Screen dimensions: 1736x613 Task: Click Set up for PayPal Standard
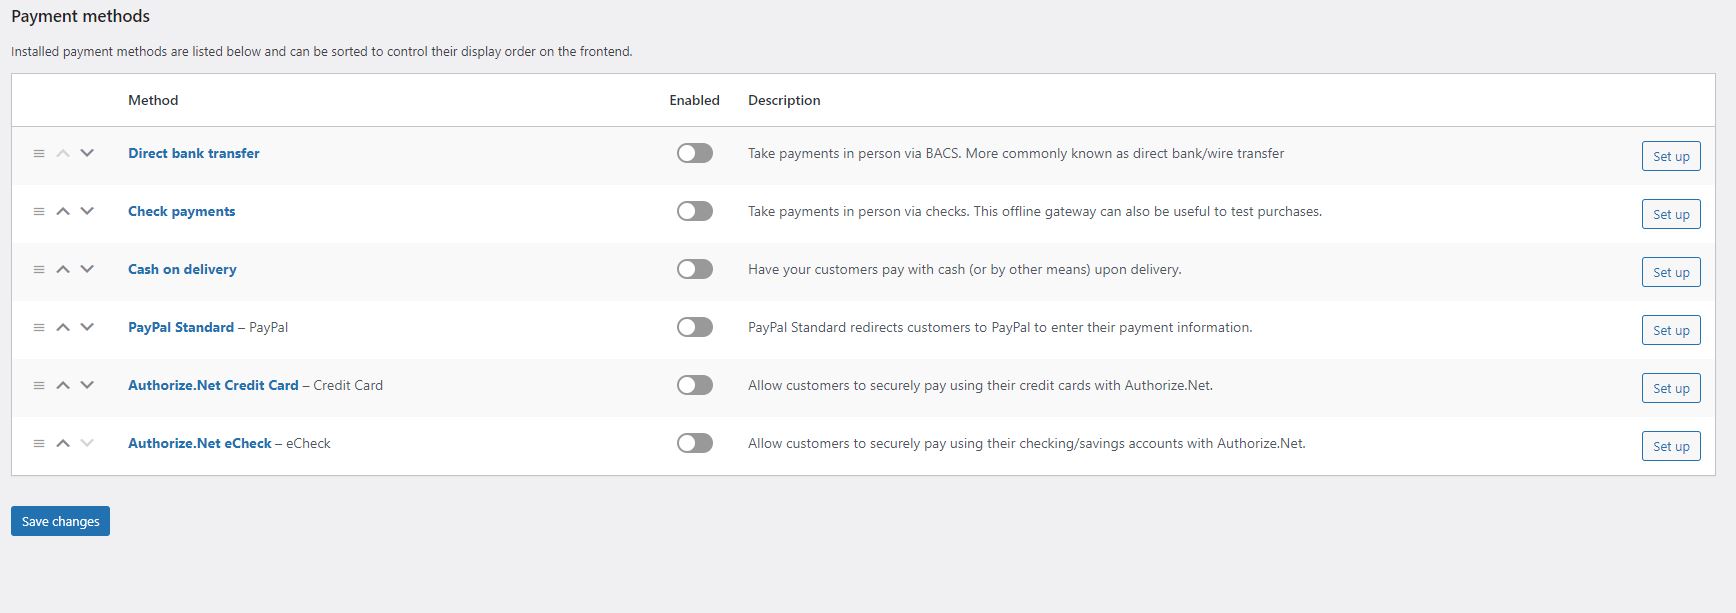[x=1670, y=331]
